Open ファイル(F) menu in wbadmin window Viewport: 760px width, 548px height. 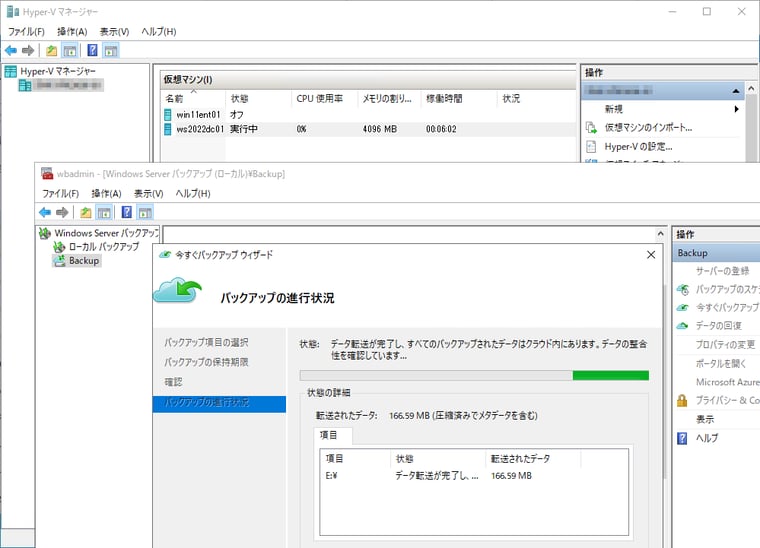pyautogui.click(x=61, y=193)
